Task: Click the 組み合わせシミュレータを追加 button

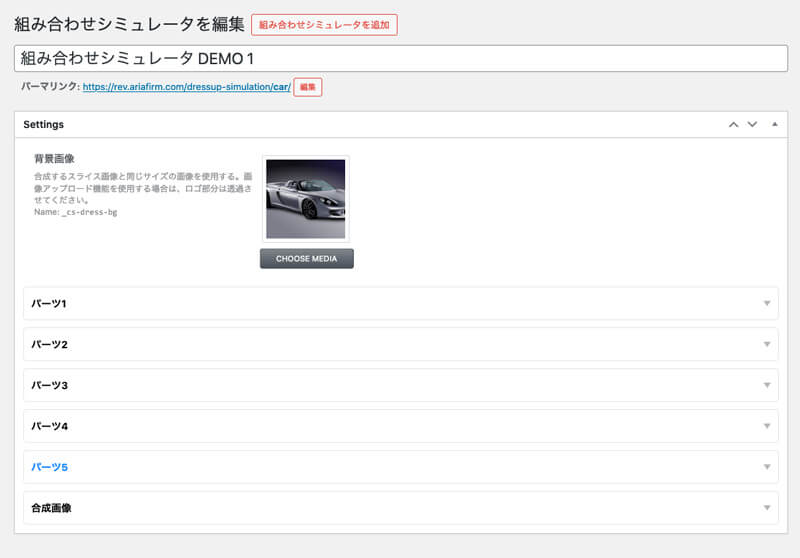Action: 324,24
